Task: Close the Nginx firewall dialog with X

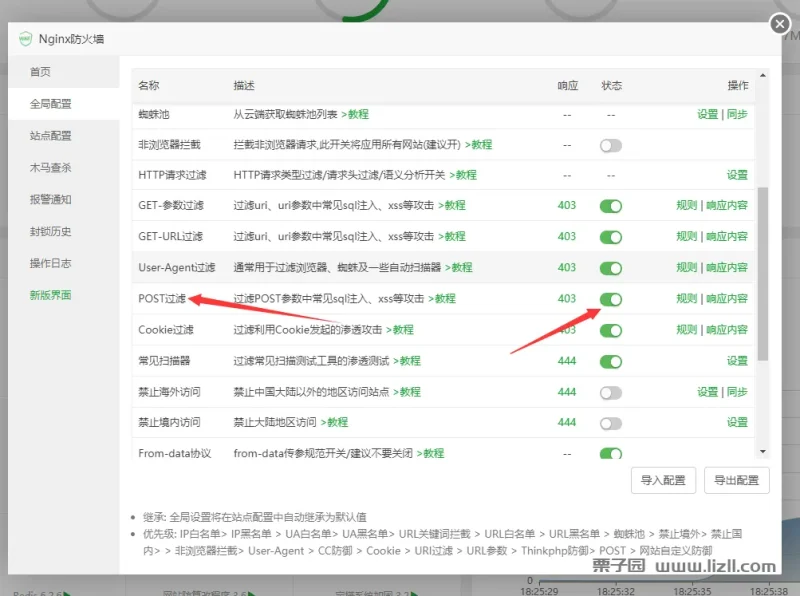Action: (780, 24)
